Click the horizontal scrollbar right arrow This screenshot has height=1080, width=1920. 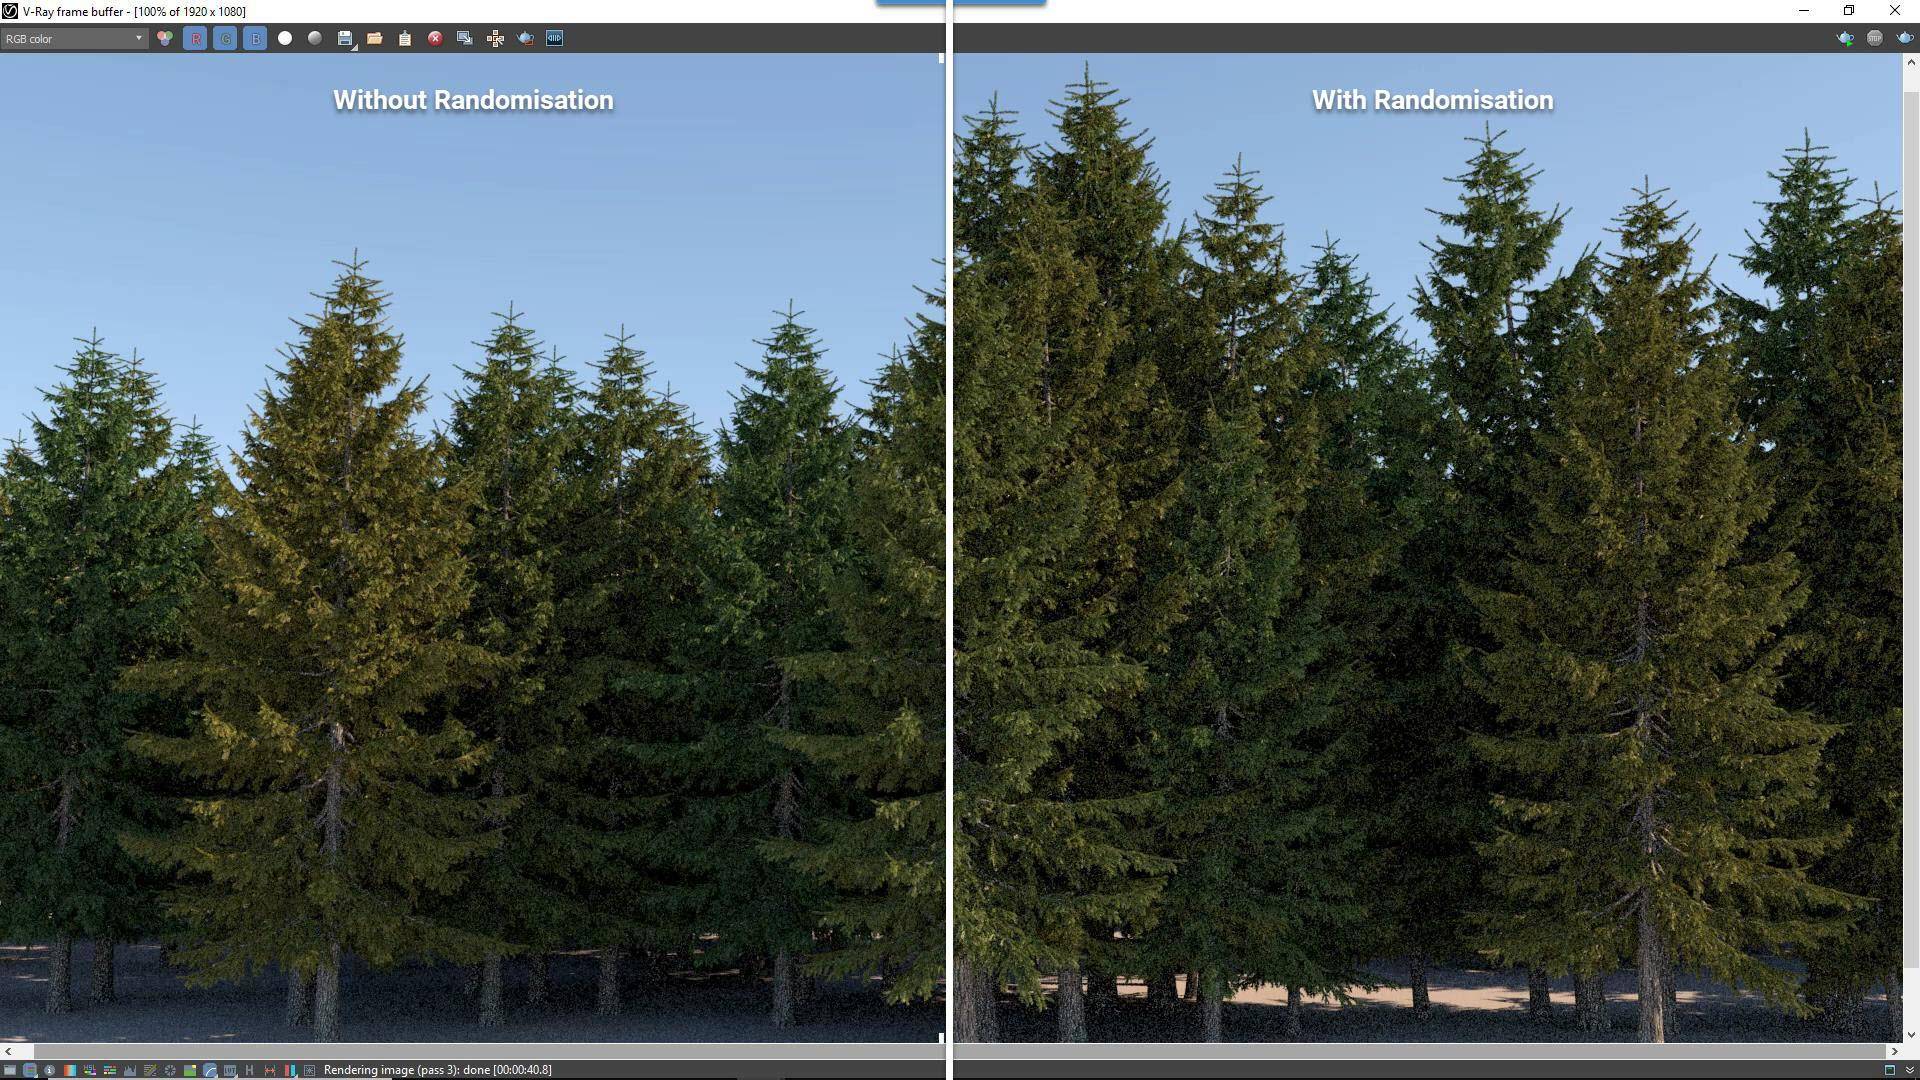pyautogui.click(x=1896, y=1052)
